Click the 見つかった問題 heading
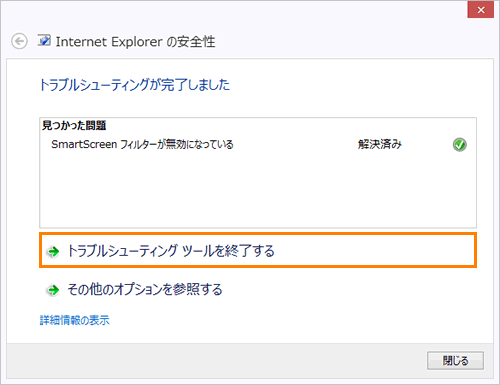 click(x=74, y=125)
